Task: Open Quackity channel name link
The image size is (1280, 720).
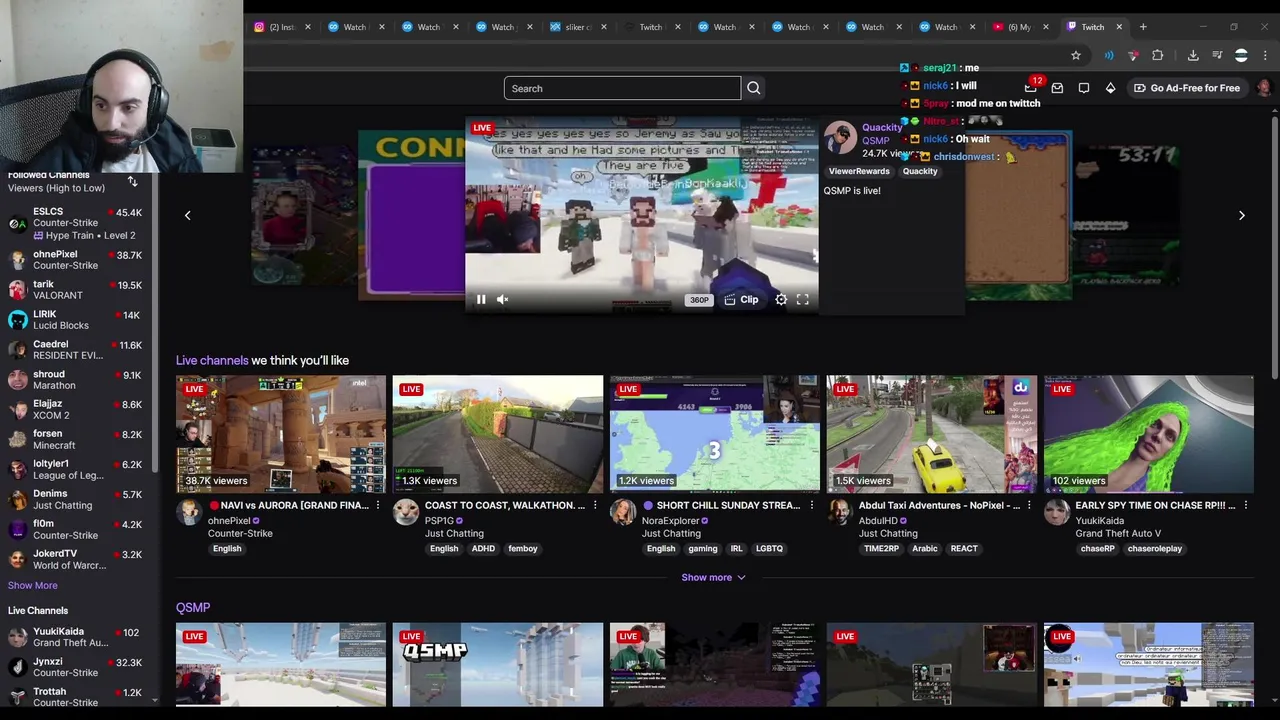Action: (882, 127)
